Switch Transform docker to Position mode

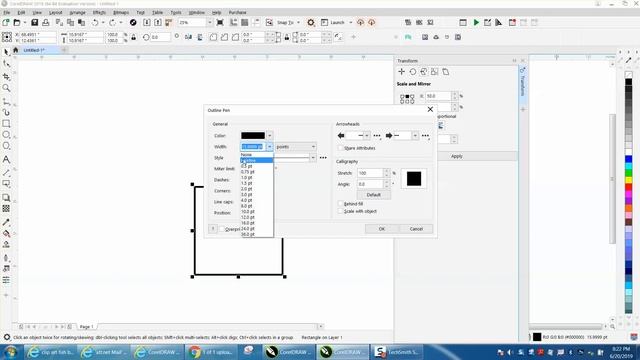tap(402, 72)
